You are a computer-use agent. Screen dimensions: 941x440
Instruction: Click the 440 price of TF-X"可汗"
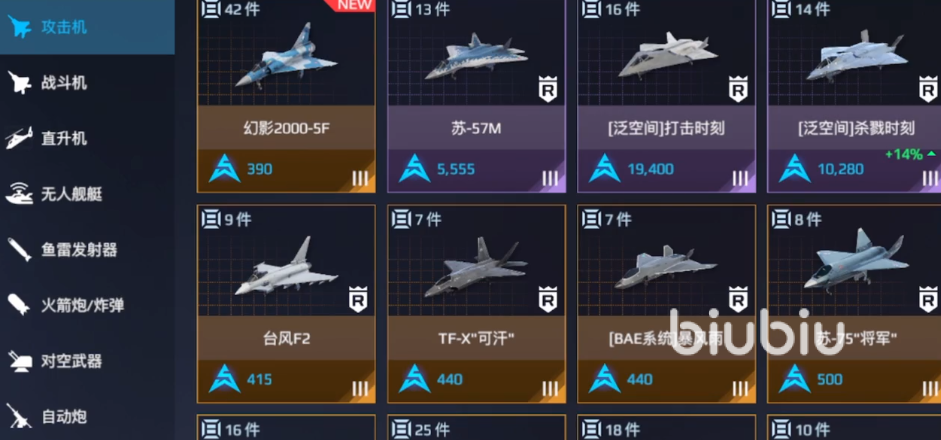pyautogui.click(x=449, y=379)
